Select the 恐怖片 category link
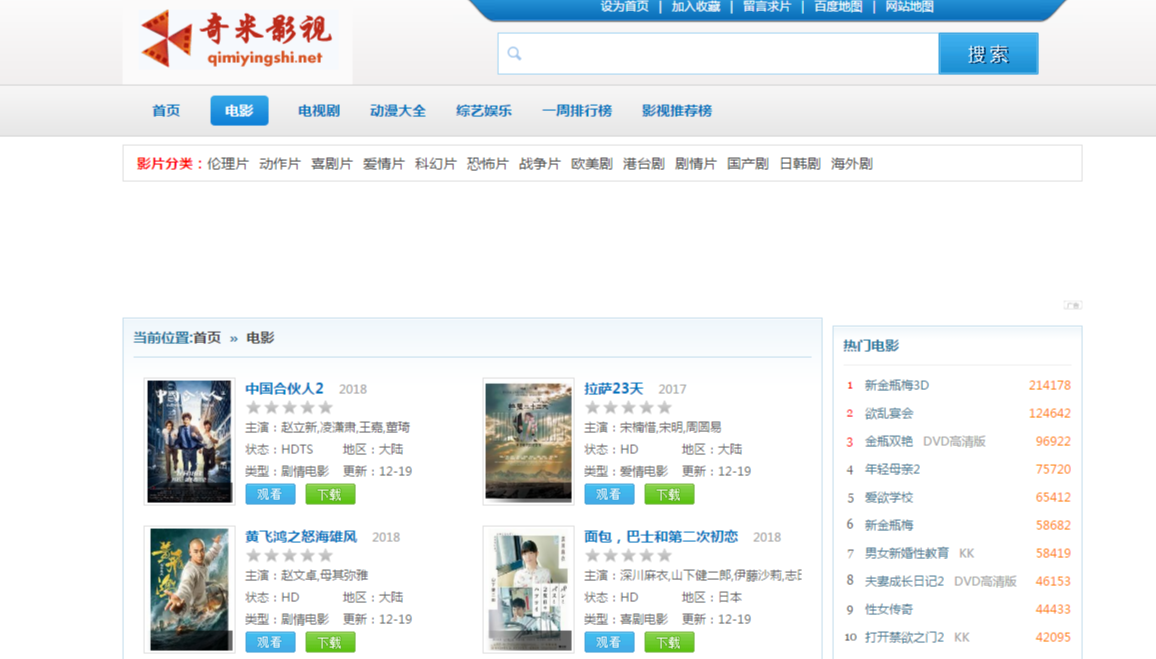This screenshot has width=1156, height=659. coord(487,164)
